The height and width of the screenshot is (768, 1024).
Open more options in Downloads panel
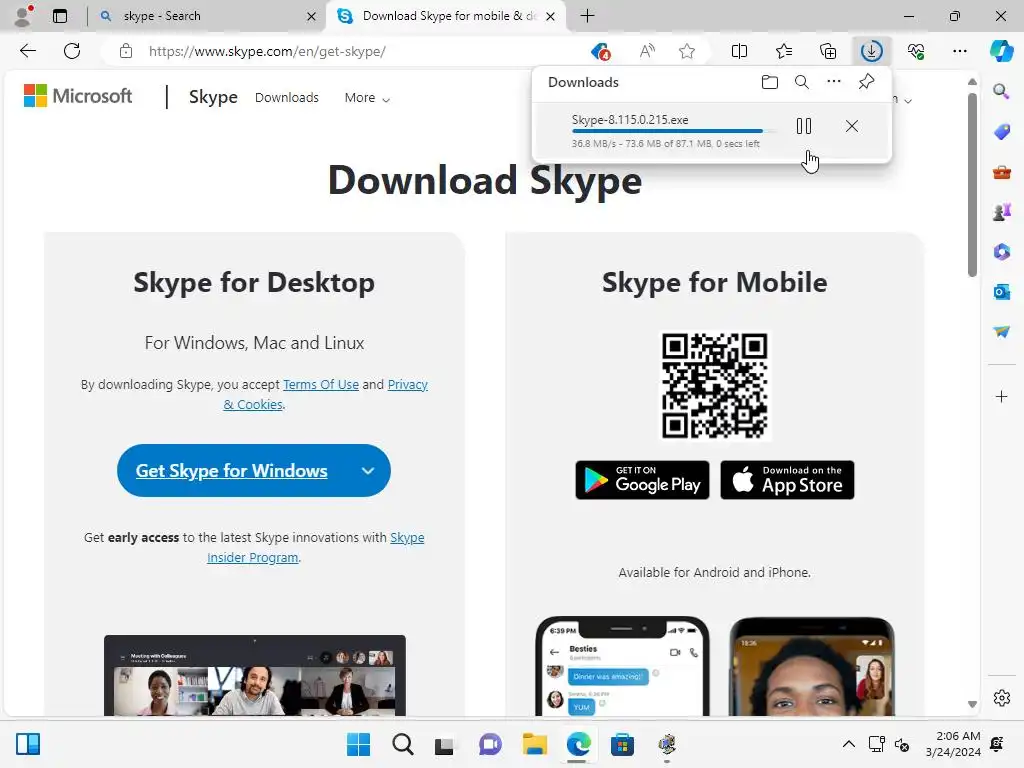[834, 82]
